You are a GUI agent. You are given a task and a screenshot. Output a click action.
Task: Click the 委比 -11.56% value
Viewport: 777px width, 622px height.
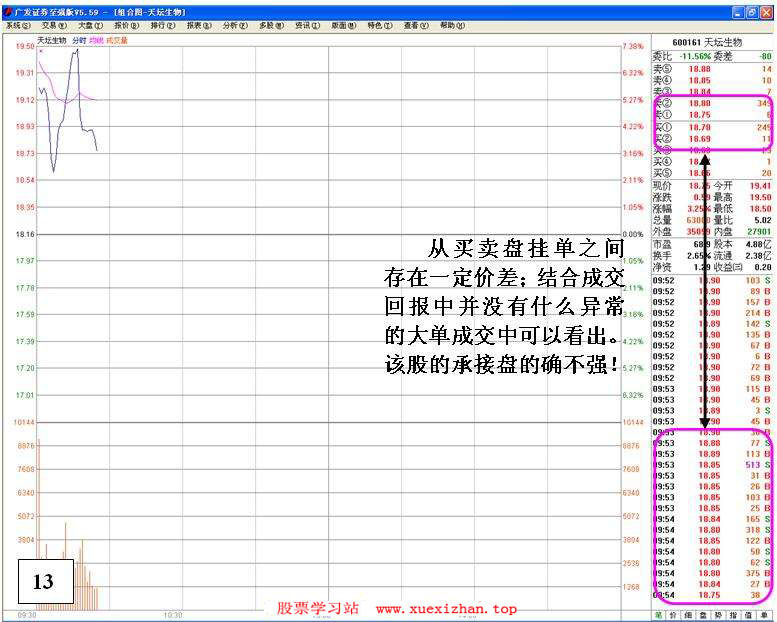pyautogui.click(x=696, y=57)
